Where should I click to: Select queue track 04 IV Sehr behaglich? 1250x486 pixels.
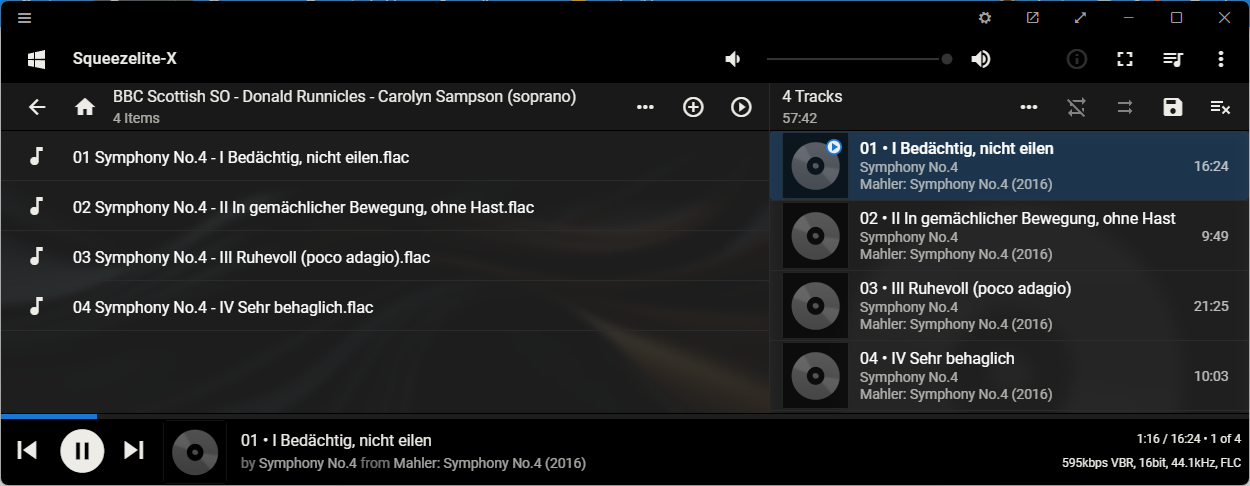pos(1000,375)
